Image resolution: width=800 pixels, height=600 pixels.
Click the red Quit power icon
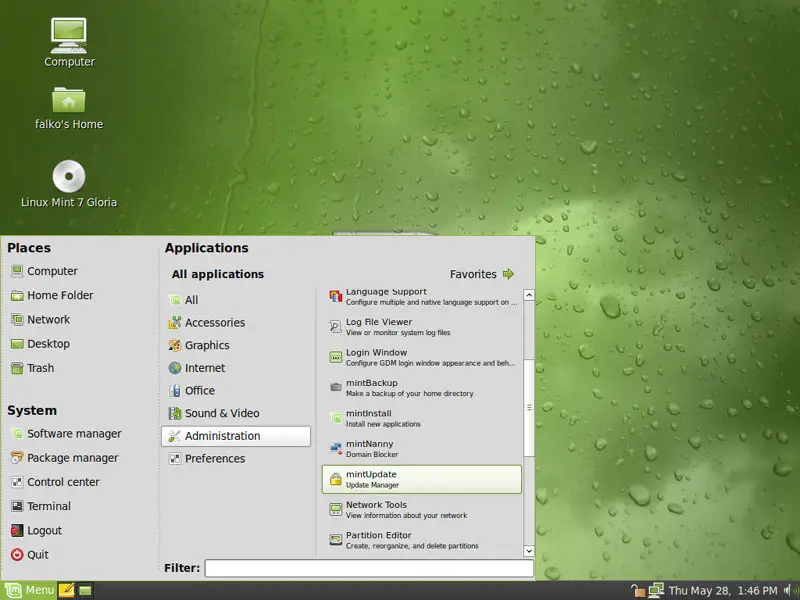[17, 555]
